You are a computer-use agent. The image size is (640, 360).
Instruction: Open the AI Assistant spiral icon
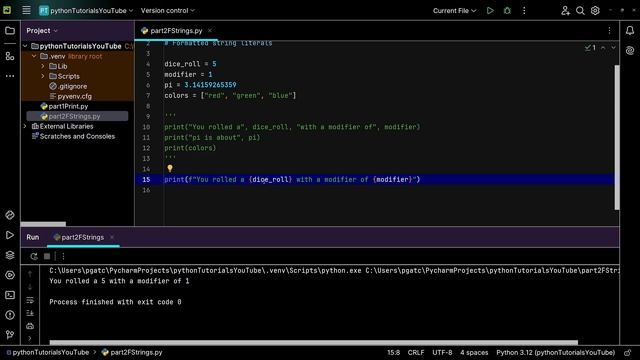coord(630,51)
